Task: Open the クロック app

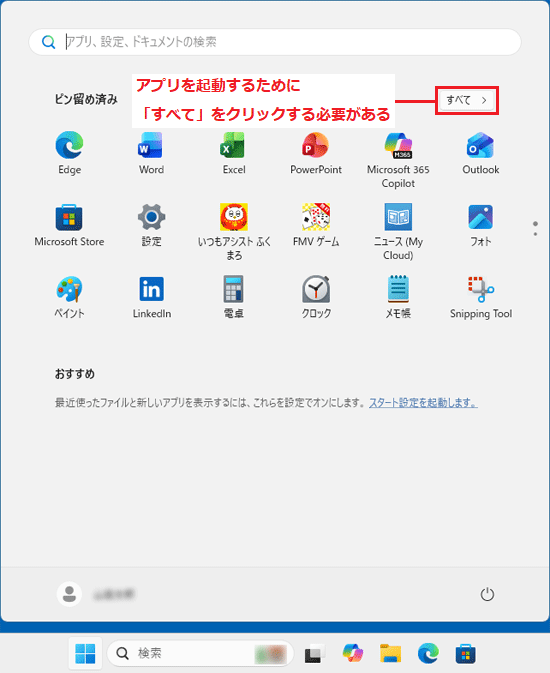Action: 316,297
